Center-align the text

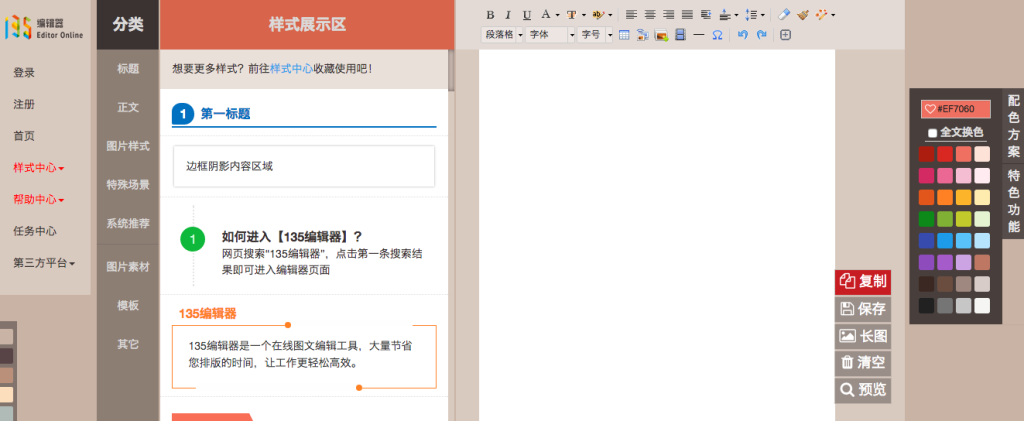tap(650, 15)
